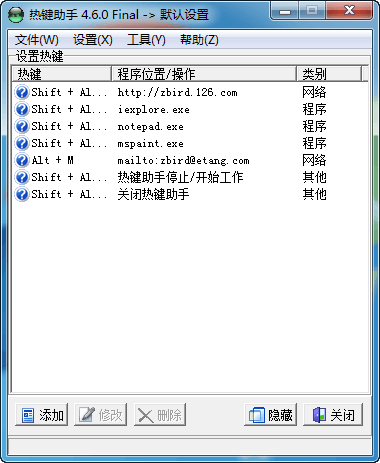Click the green app icon in title bar
Image resolution: width=380 pixels, height=463 pixels.
(x=16, y=14)
